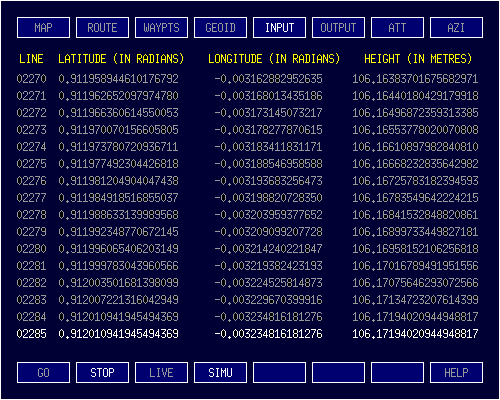This screenshot has width=500, height=400.
Task: Select line number 02270
Action: [31, 79]
